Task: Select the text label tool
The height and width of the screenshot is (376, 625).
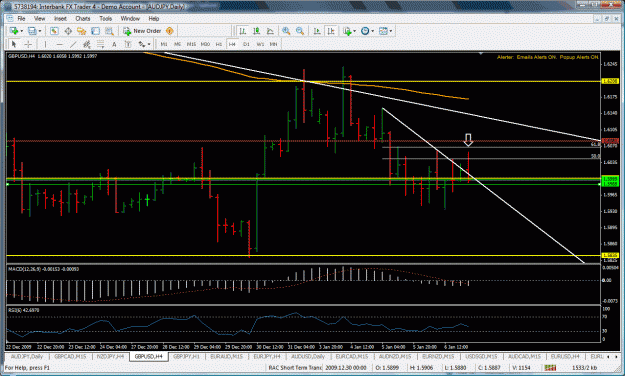Action: coord(128,44)
